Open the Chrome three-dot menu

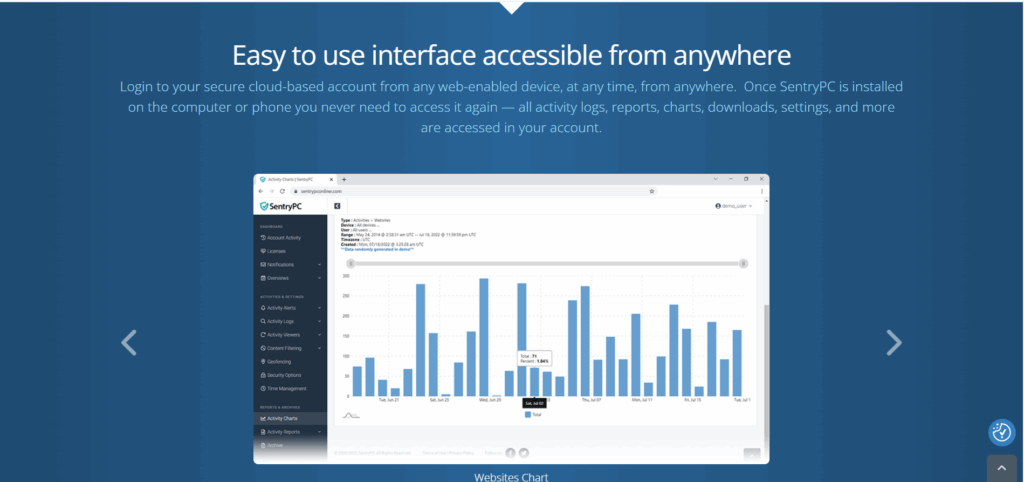(x=762, y=191)
